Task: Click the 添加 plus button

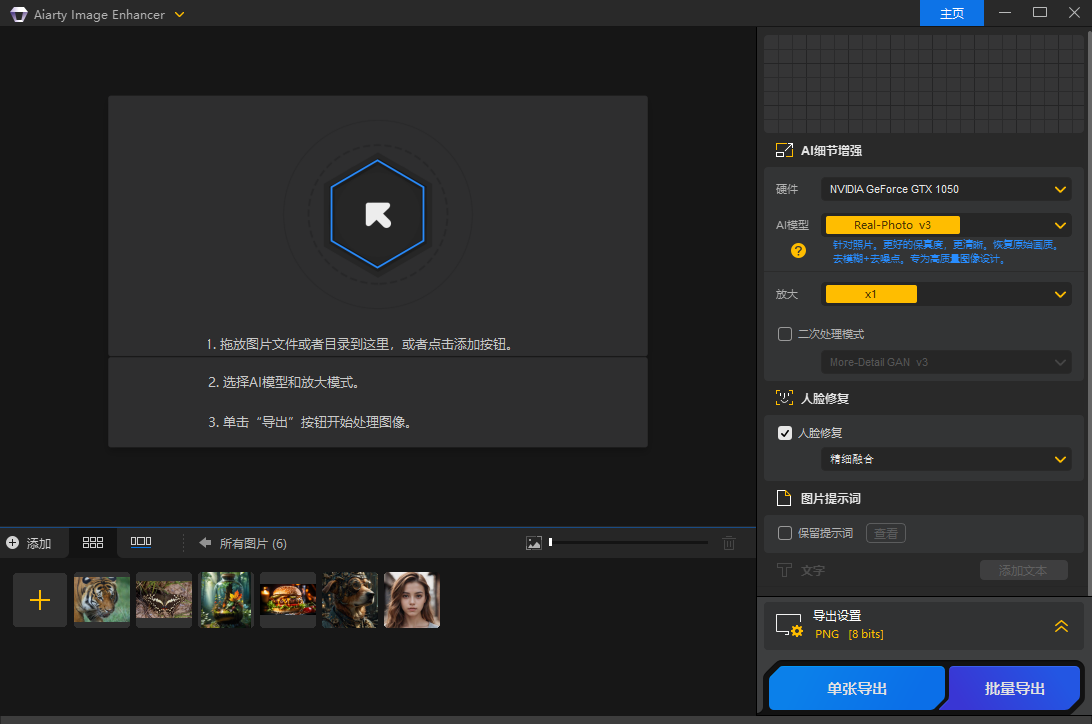Action: coord(29,543)
